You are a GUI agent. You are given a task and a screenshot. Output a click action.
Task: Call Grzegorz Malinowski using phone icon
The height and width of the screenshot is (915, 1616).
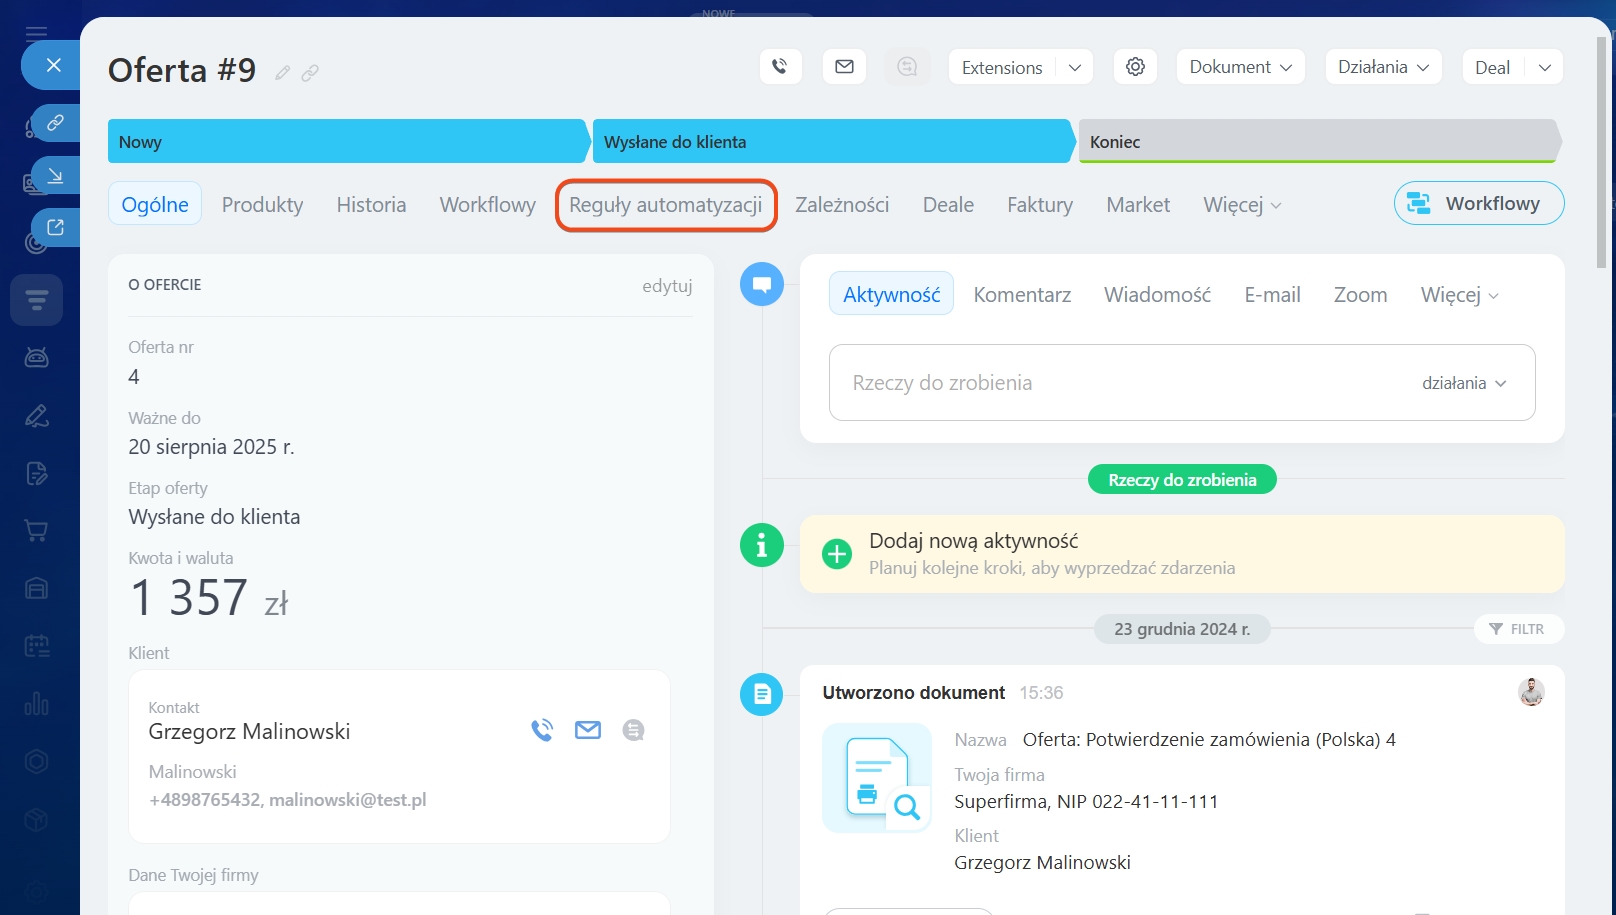tap(542, 730)
